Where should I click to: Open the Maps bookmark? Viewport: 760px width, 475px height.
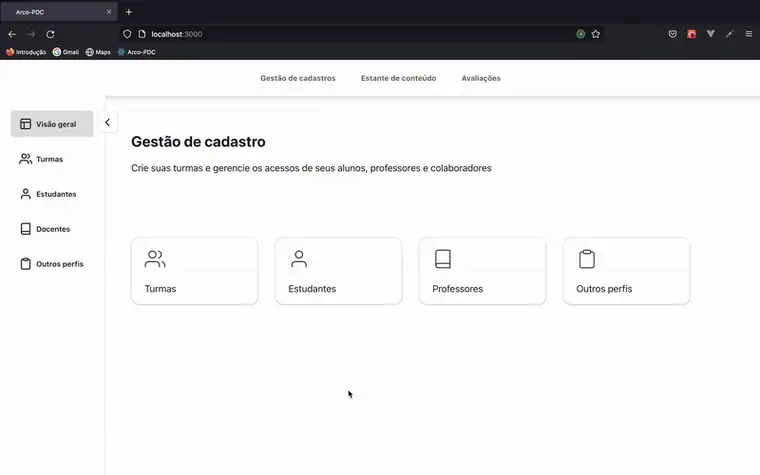(98, 52)
